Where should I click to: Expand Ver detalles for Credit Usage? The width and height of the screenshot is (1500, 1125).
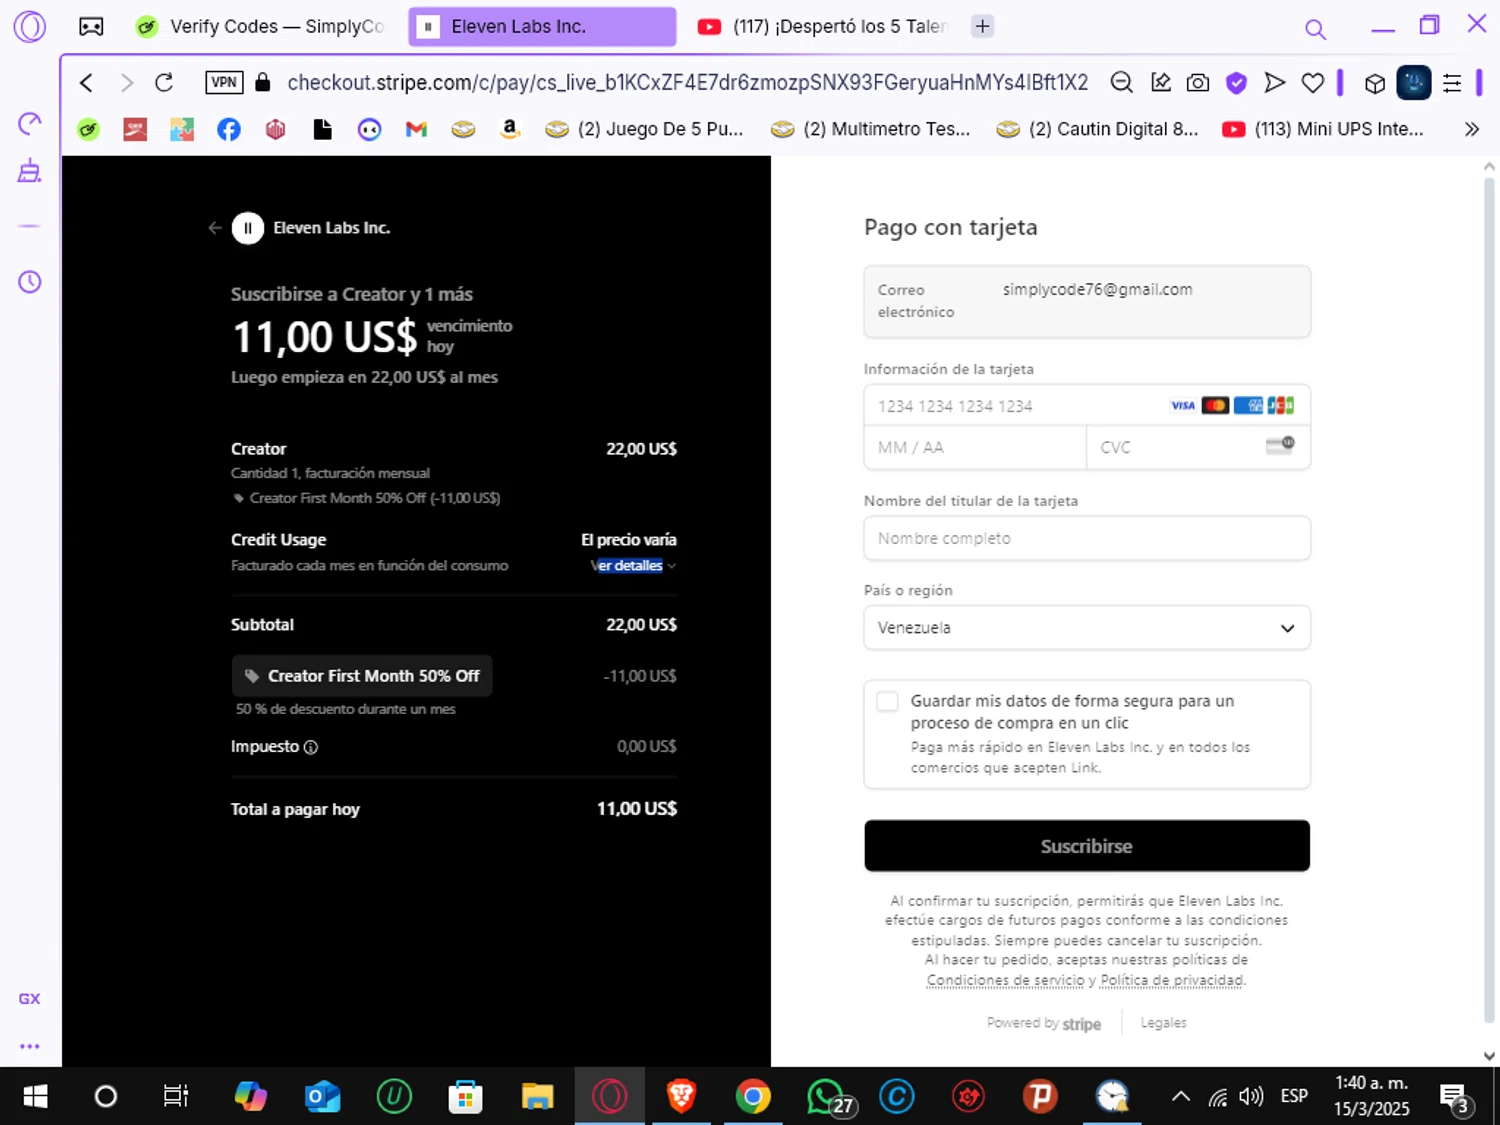tap(633, 566)
